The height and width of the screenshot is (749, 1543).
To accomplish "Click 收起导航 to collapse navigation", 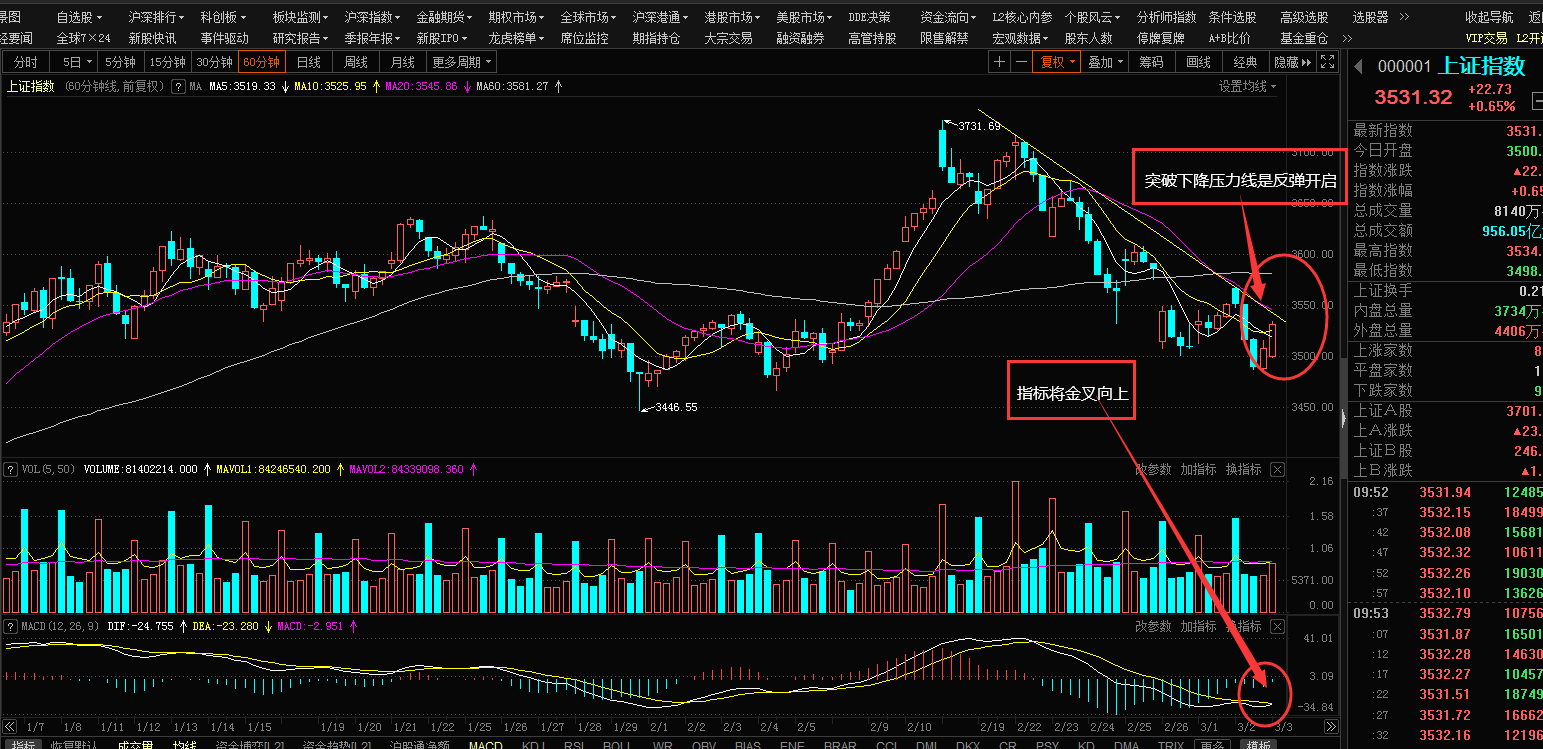I will tap(1489, 18).
